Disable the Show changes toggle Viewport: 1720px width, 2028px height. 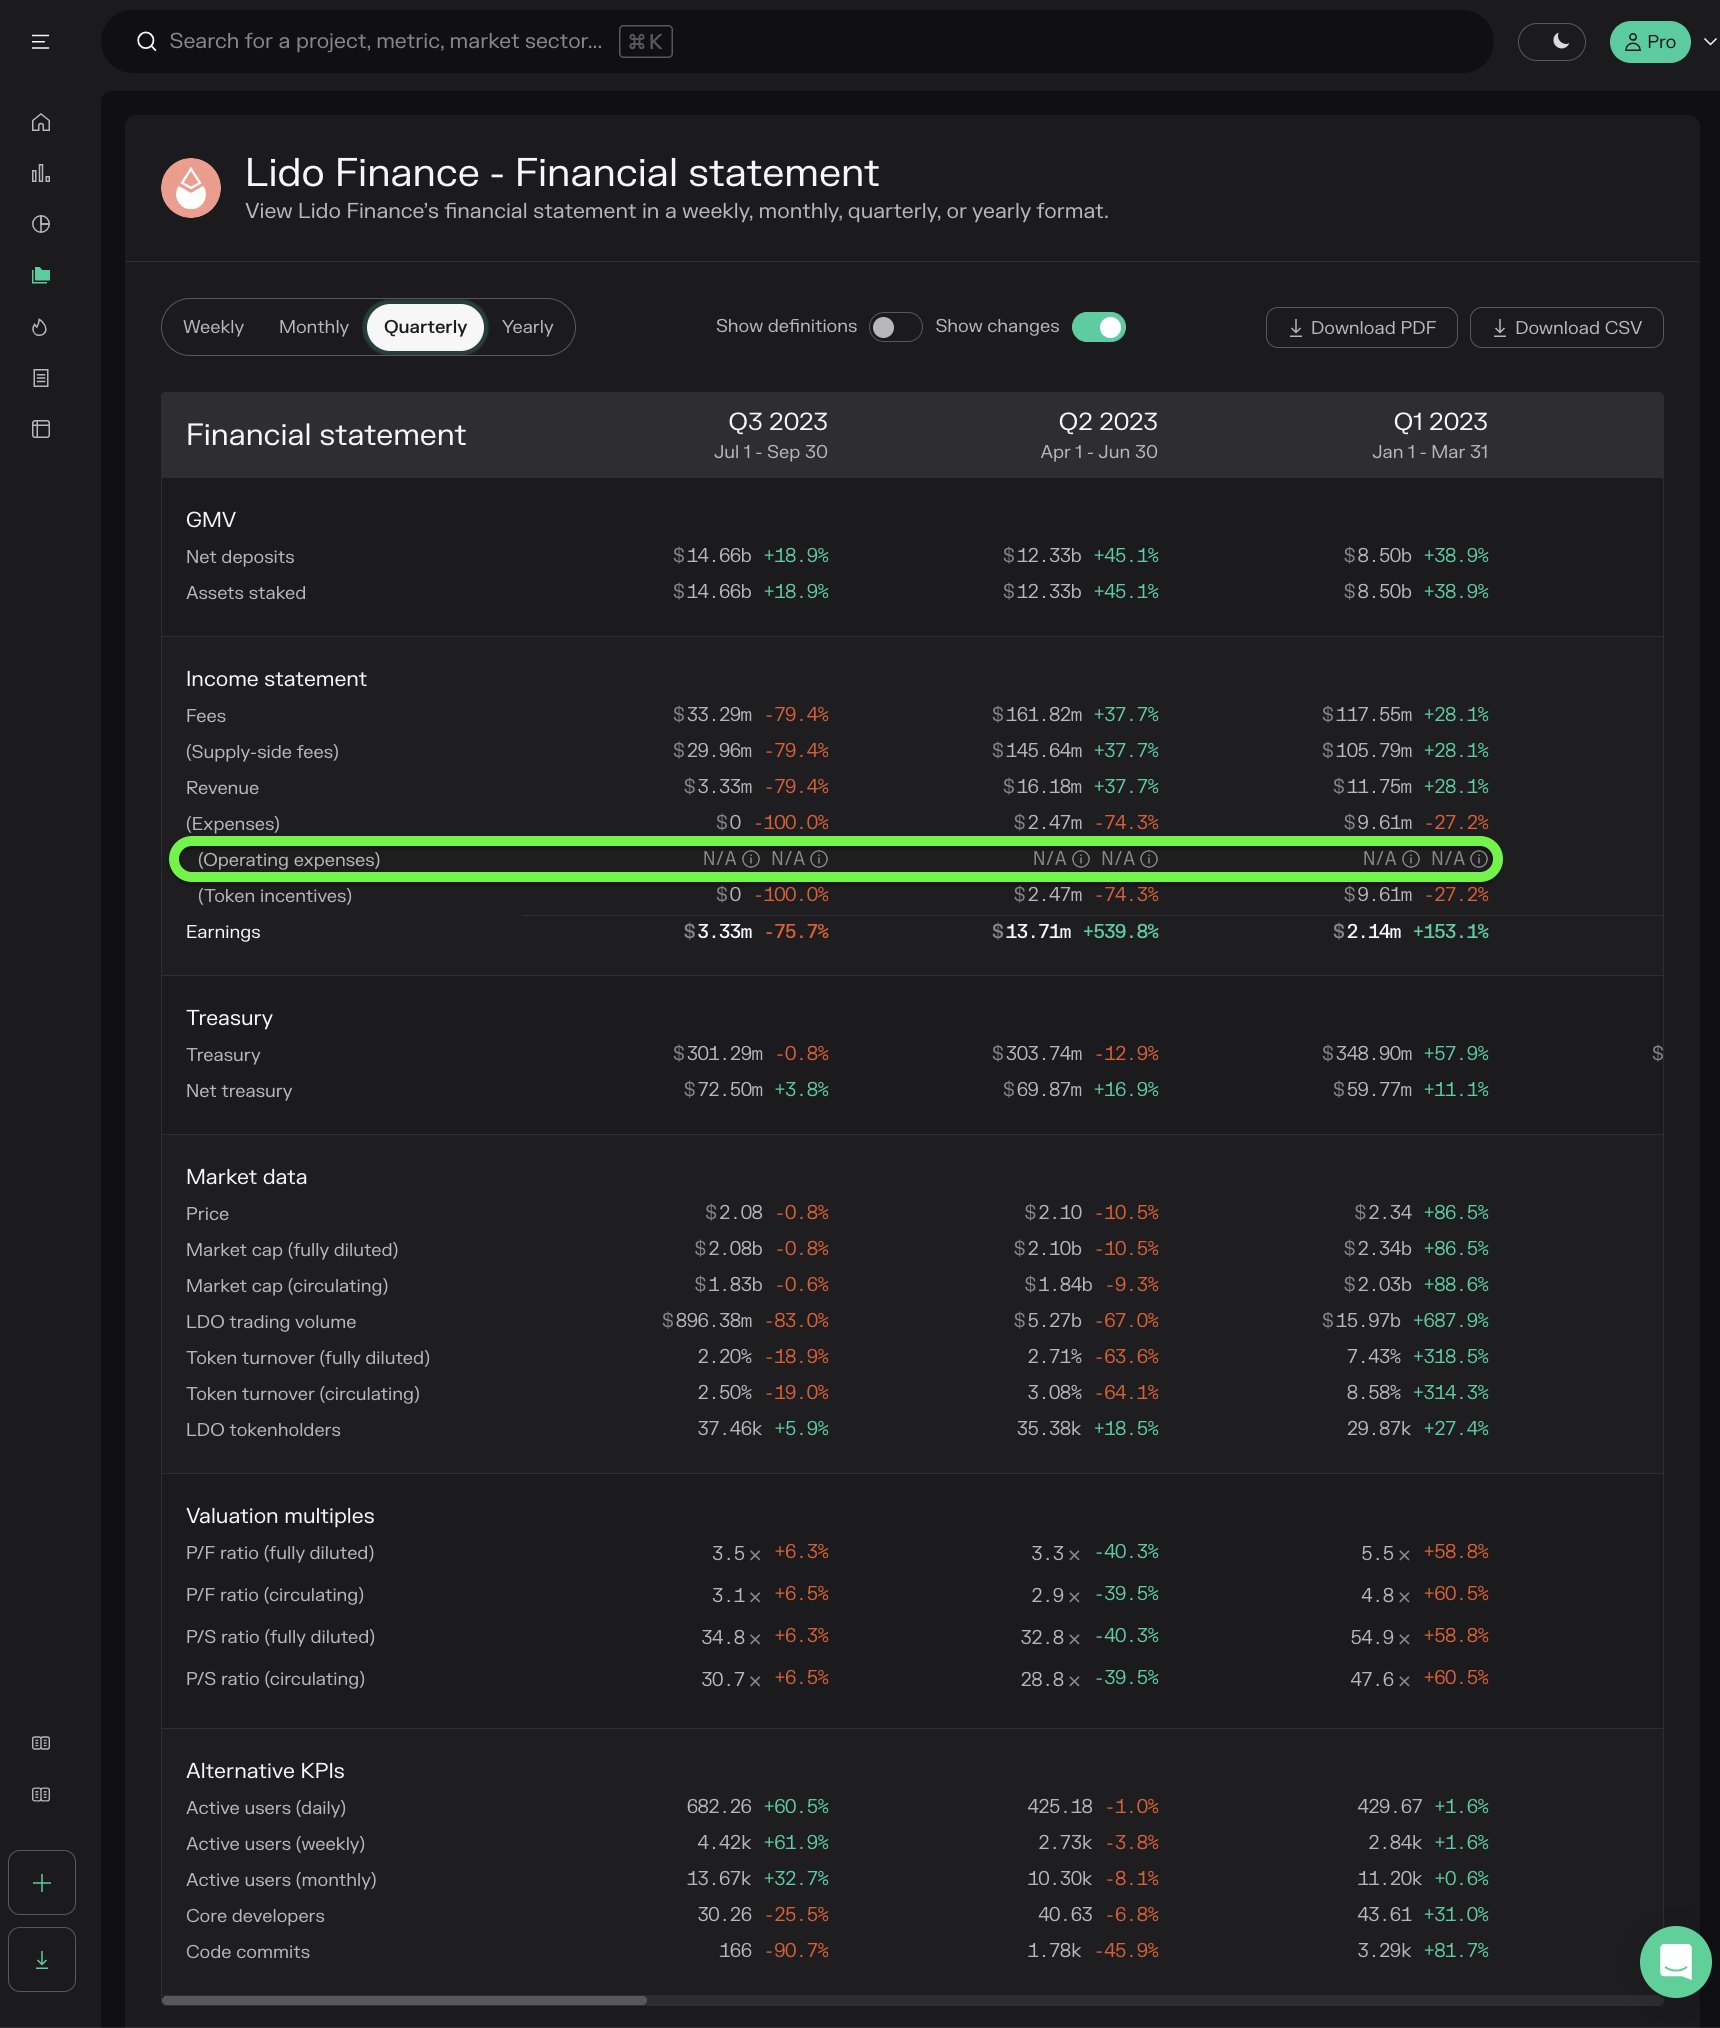(x=1099, y=327)
